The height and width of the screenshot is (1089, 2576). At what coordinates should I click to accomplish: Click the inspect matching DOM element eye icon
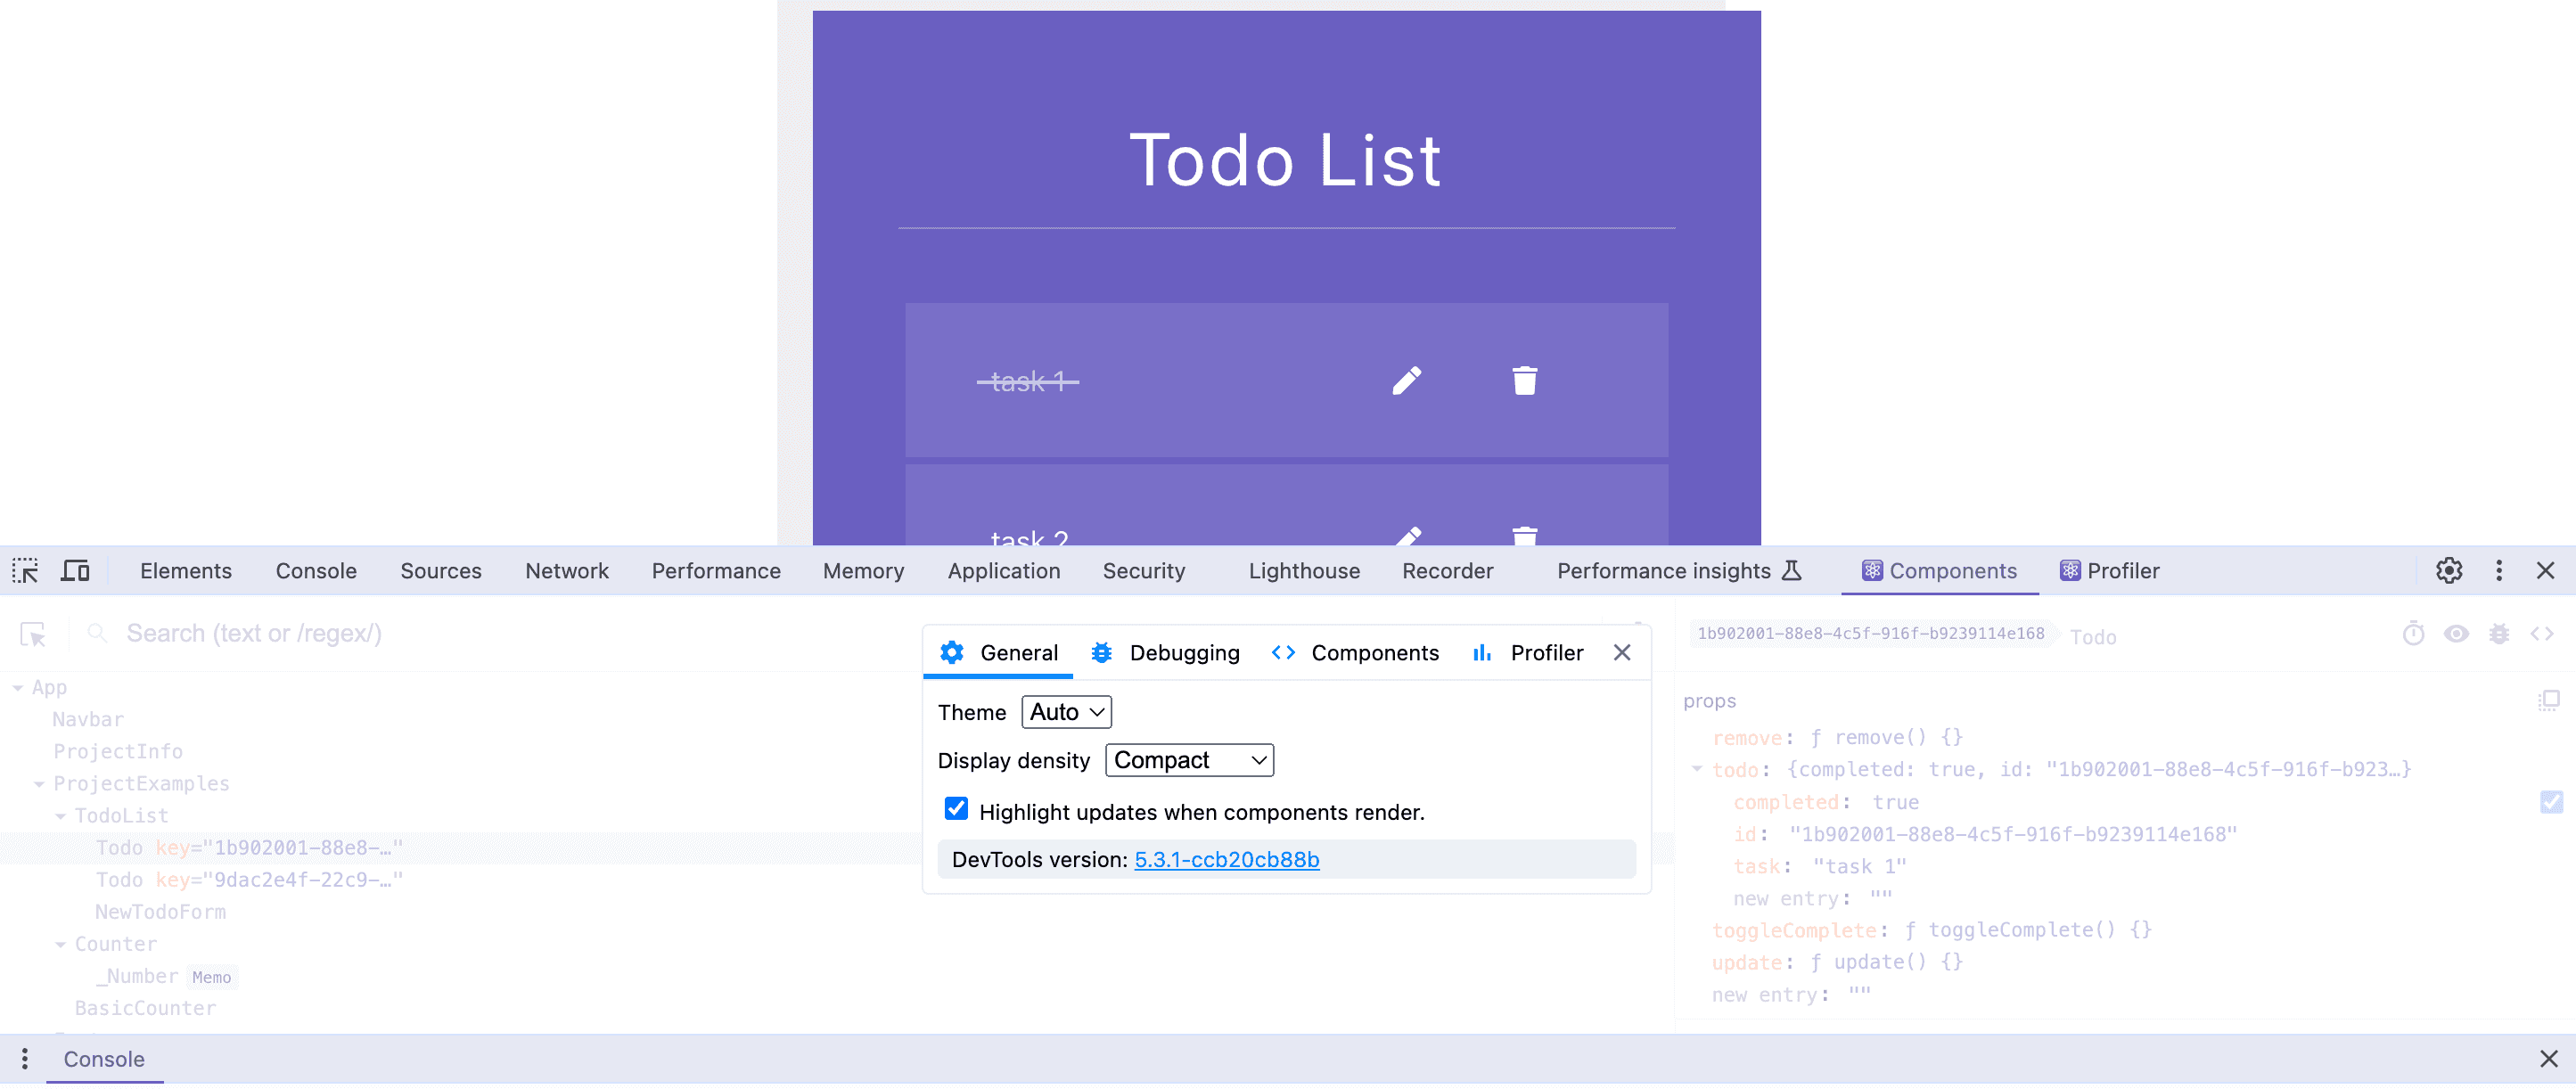click(2456, 634)
